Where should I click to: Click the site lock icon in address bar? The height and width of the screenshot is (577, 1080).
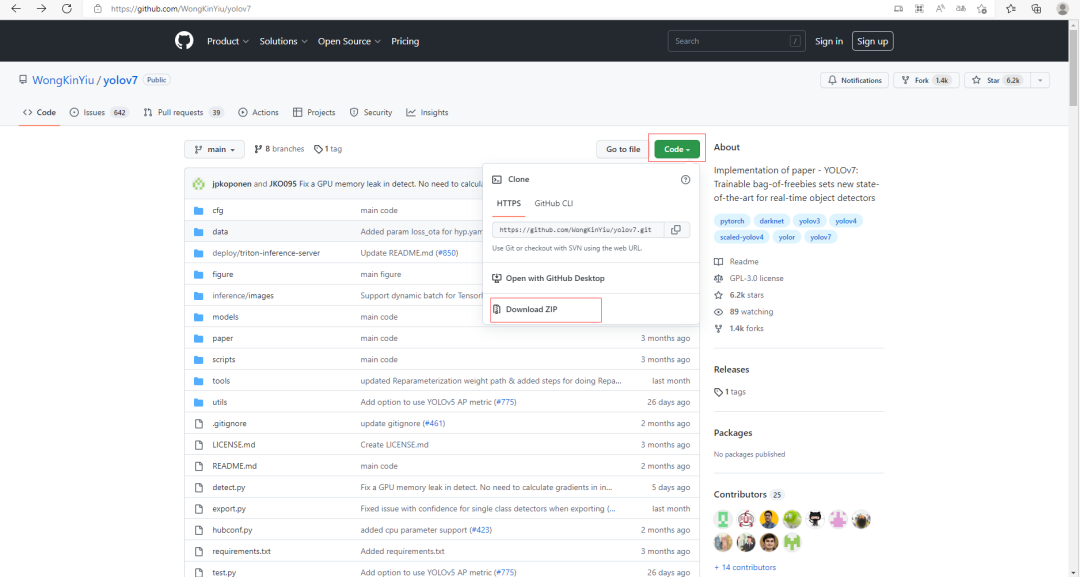click(x=98, y=9)
